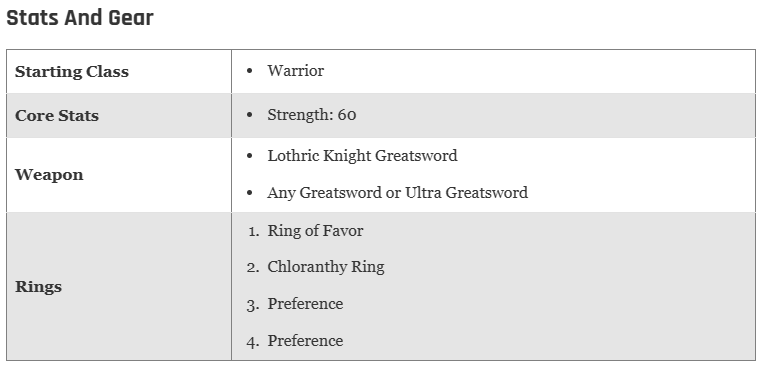This screenshot has width=765, height=370.
Task: Click Any Greatsword or Ultra Greatsword entry
Action: tap(398, 193)
